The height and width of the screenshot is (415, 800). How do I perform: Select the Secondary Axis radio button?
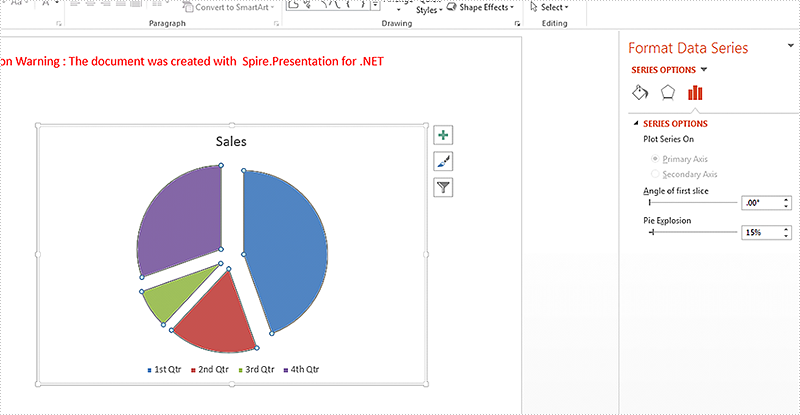pos(655,174)
